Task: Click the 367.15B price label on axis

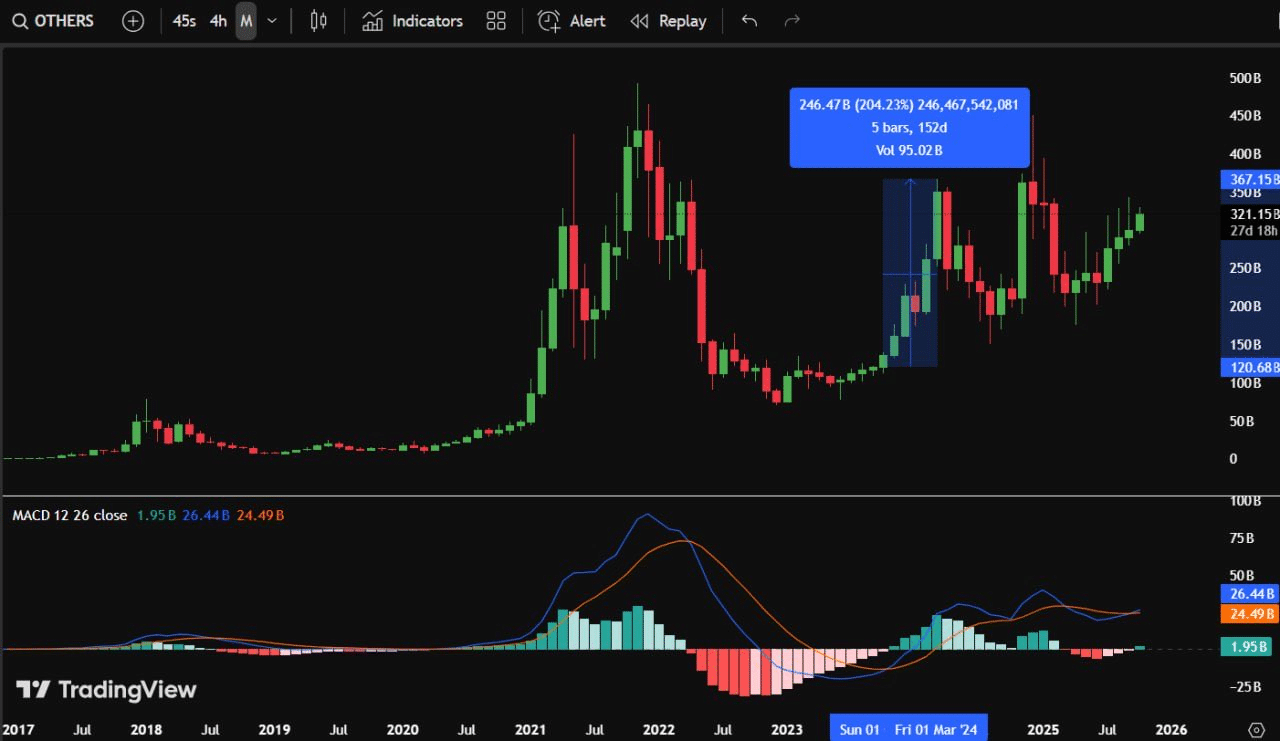Action: click(1249, 180)
